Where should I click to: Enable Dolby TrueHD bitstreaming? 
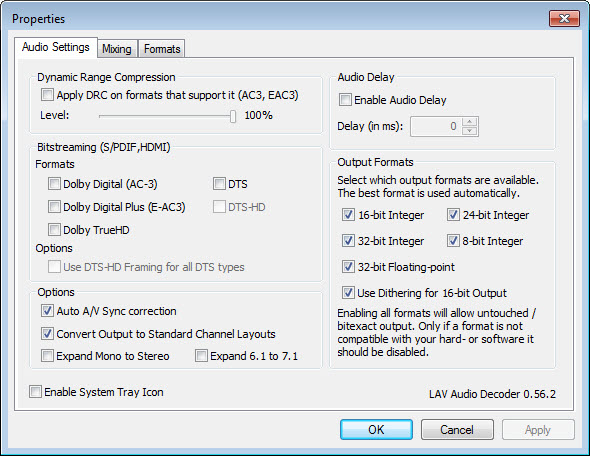click(54, 230)
